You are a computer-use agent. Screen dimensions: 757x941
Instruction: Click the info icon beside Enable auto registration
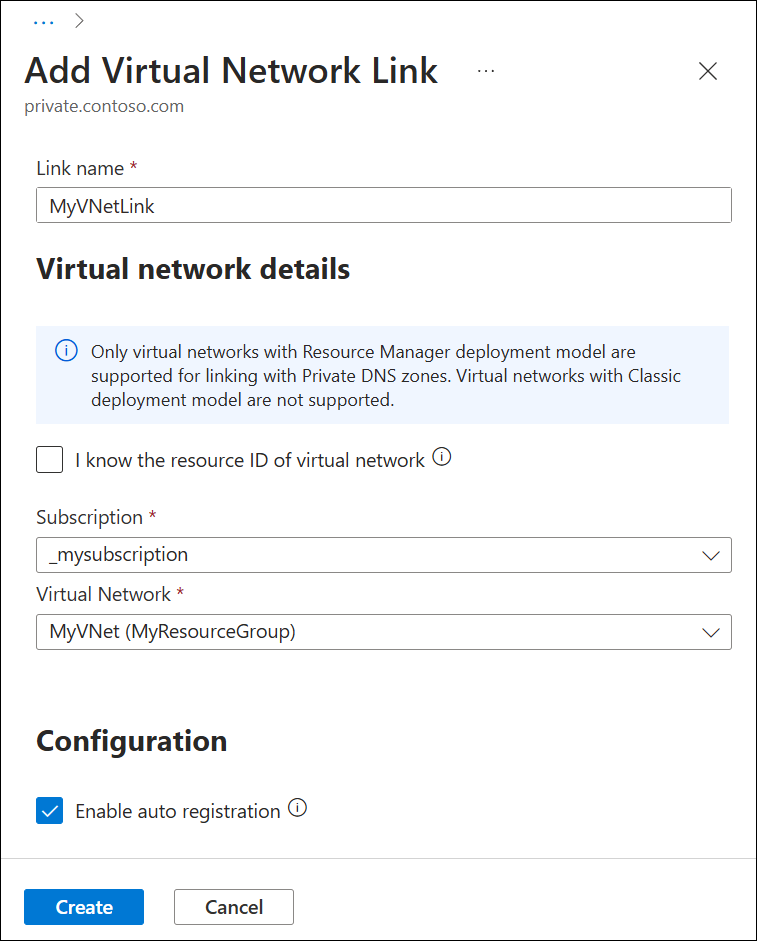pyautogui.click(x=297, y=807)
